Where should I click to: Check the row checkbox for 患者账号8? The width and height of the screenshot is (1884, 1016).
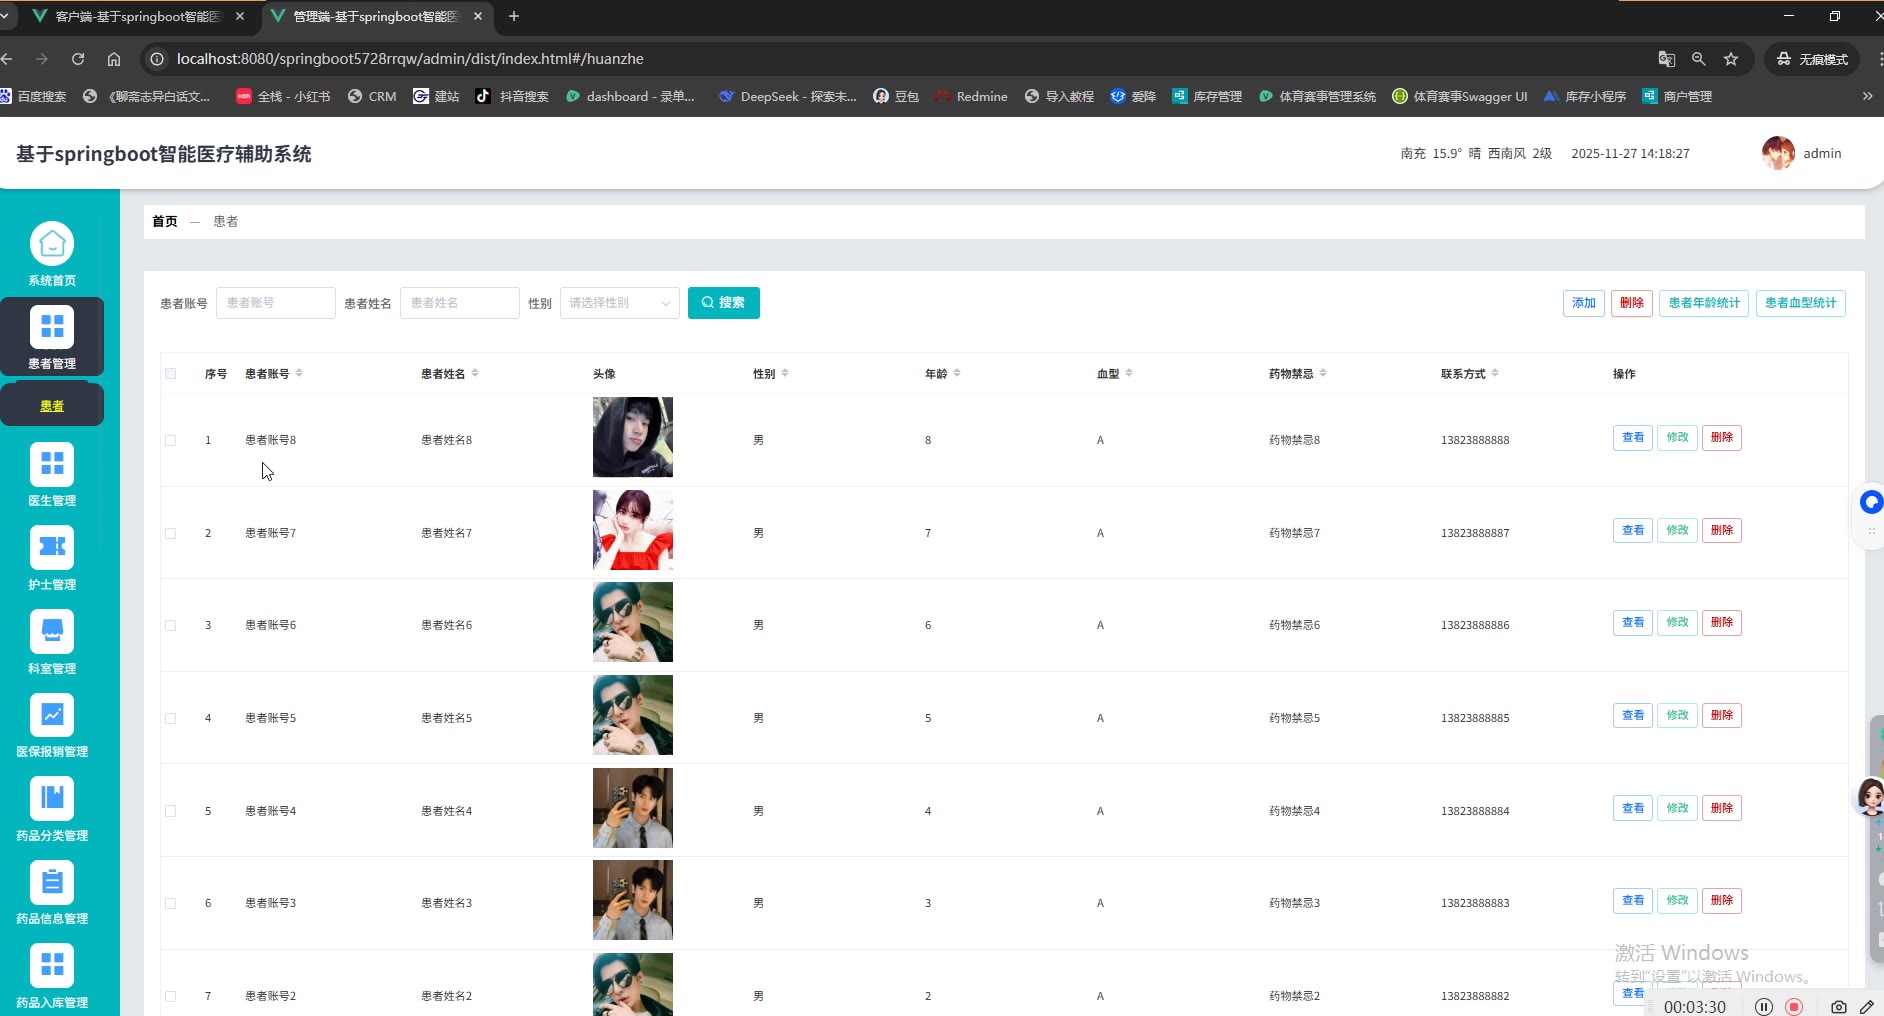(x=171, y=440)
